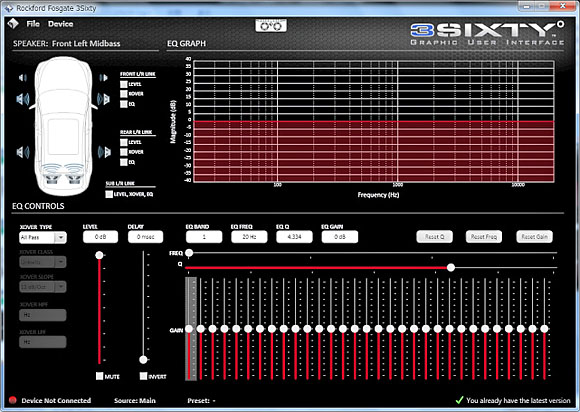Enable Front L/R Link EQ checkbox
The width and height of the screenshot is (580, 412).
tap(124, 104)
